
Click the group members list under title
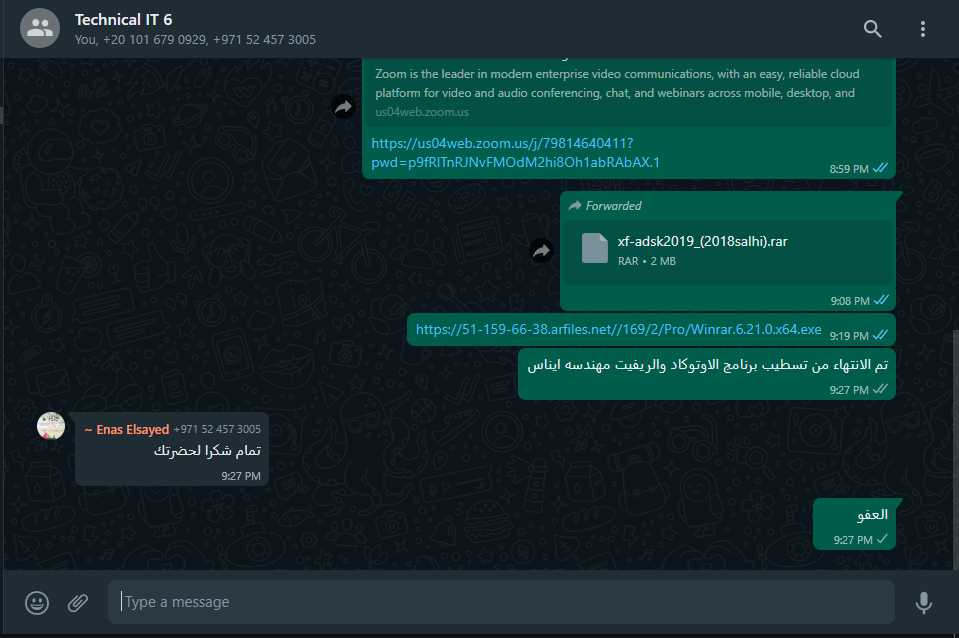195,40
